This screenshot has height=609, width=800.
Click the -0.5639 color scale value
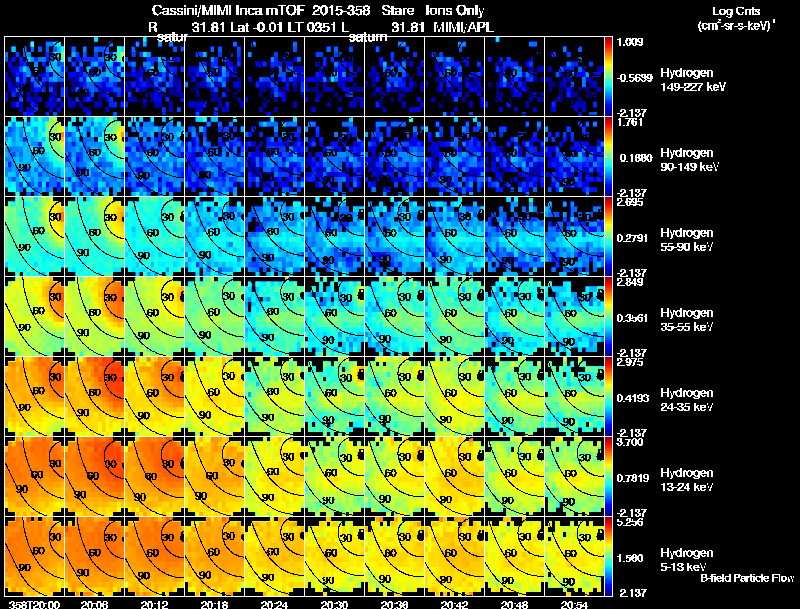634,78
